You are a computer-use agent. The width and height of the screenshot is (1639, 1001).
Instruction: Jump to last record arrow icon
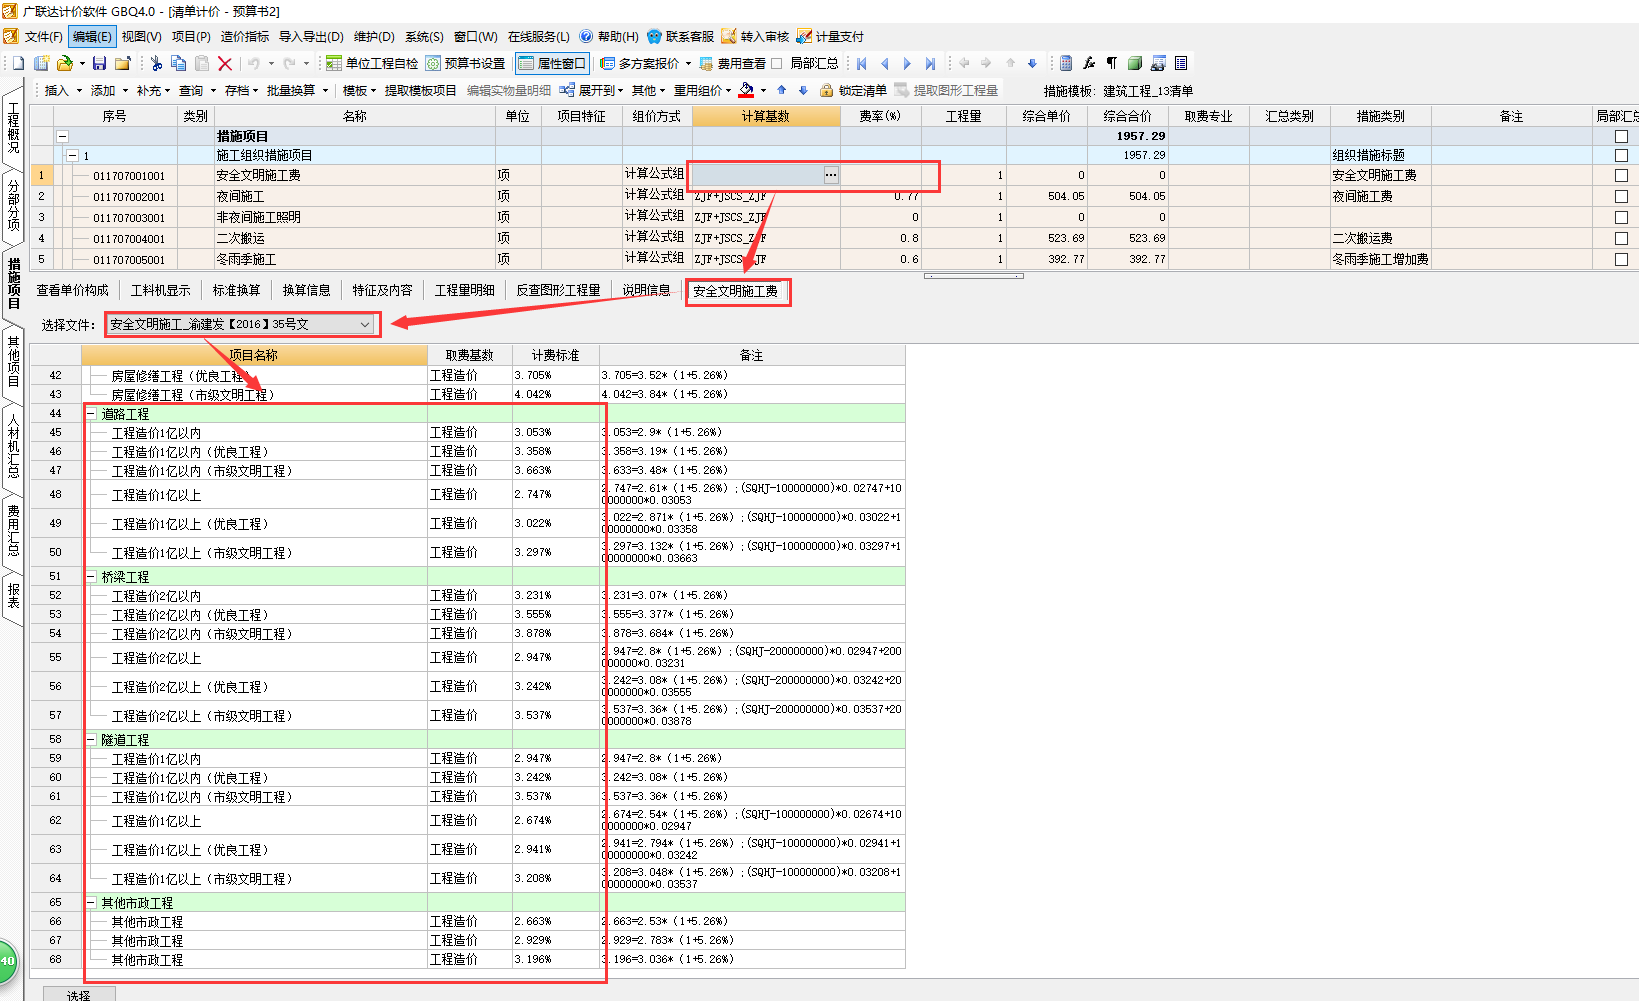[x=930, y=63]
